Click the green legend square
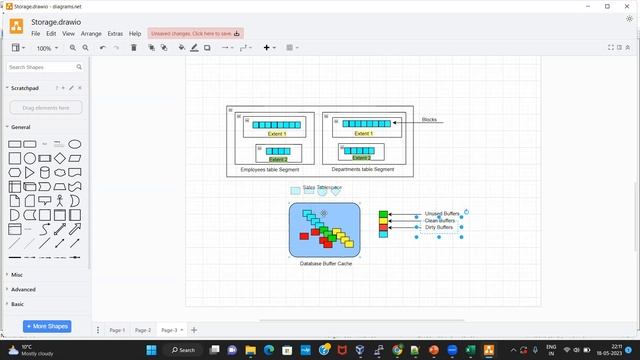Viewport: 640px width, 360px height. tap(383, 214)
